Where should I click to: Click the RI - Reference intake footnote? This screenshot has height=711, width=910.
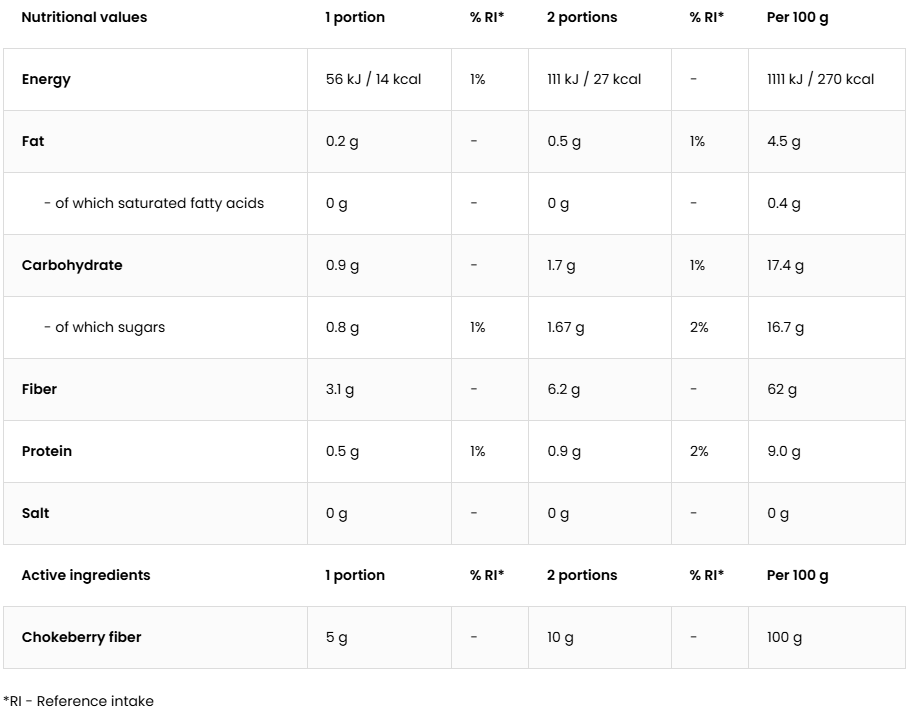click(78, 701)
